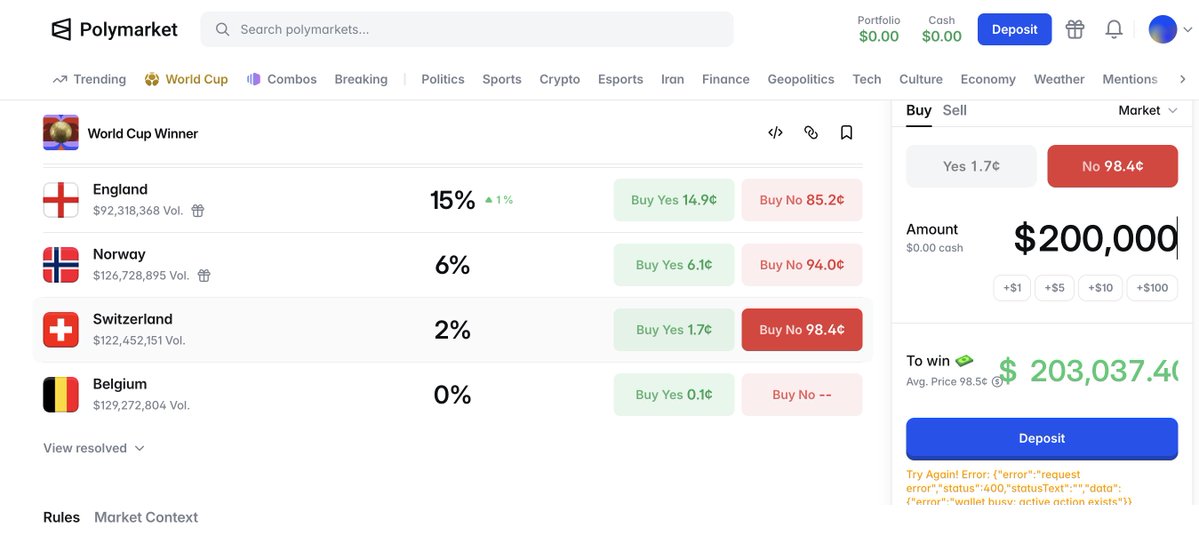Viewport: 1199px width, 536px height.
Task: Click the Portfolio $0.00 balance
Action: pos(879,29)
